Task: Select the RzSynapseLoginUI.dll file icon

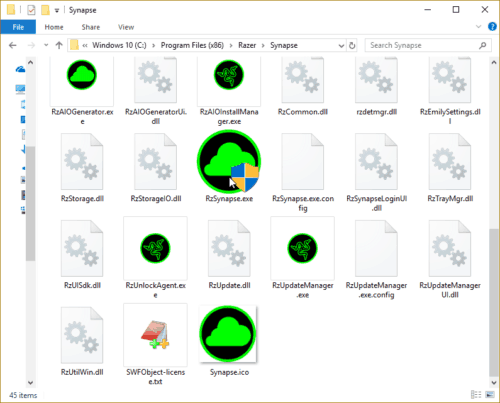Action: (x=376, y=161)
